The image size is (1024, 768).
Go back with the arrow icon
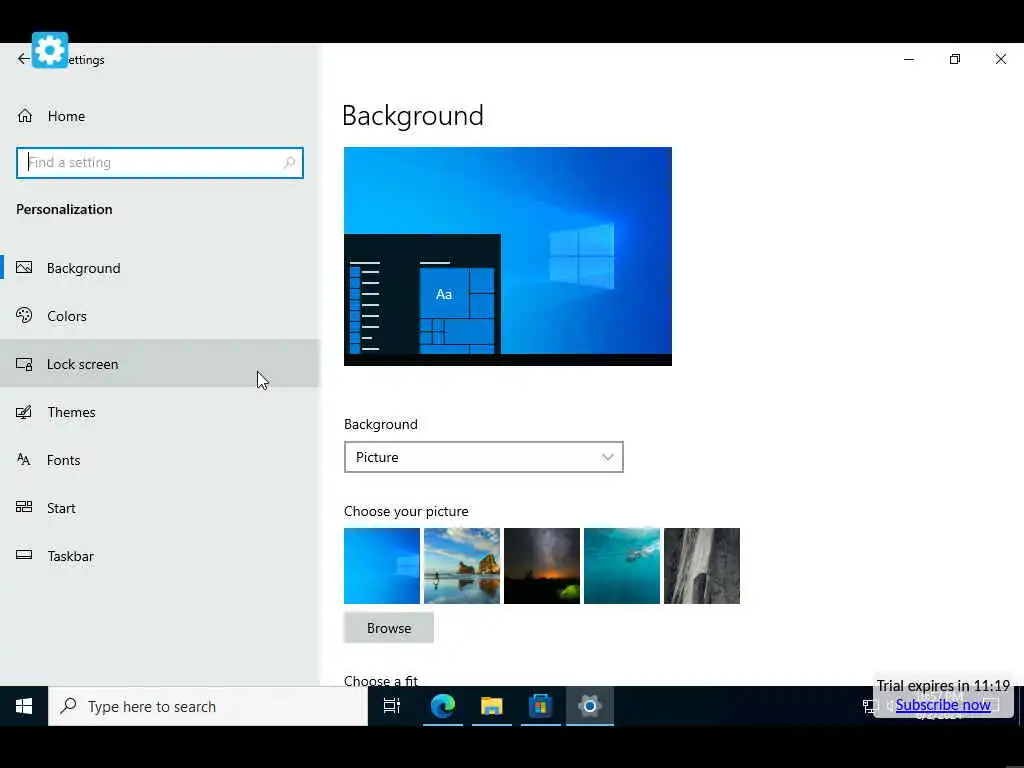[x=23, y=59]
